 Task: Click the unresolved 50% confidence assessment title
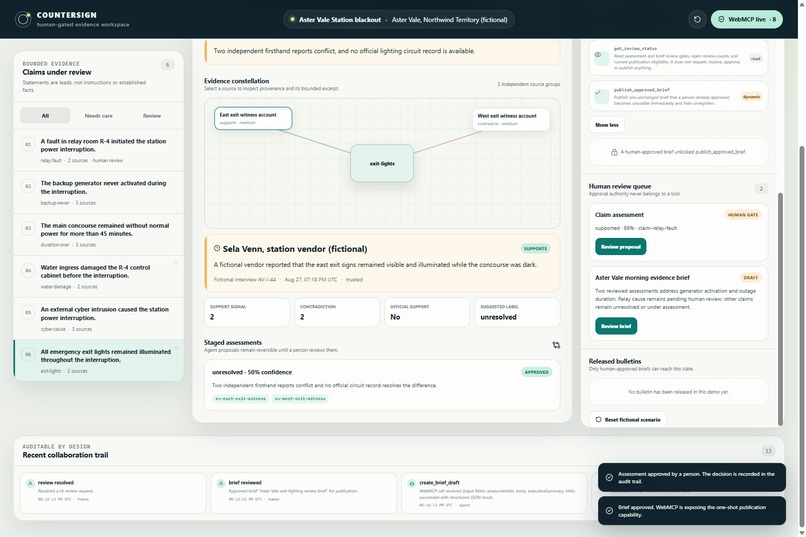(x=252, y=372)
